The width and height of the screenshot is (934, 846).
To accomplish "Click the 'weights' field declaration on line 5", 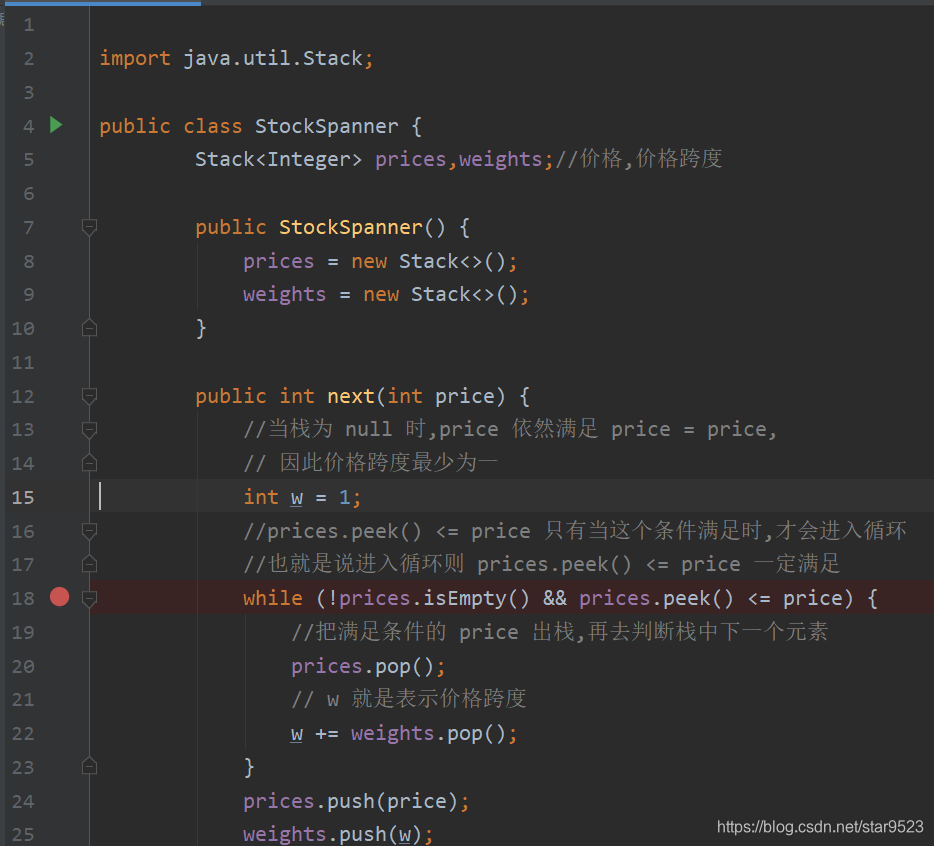I will coord(500,160).
